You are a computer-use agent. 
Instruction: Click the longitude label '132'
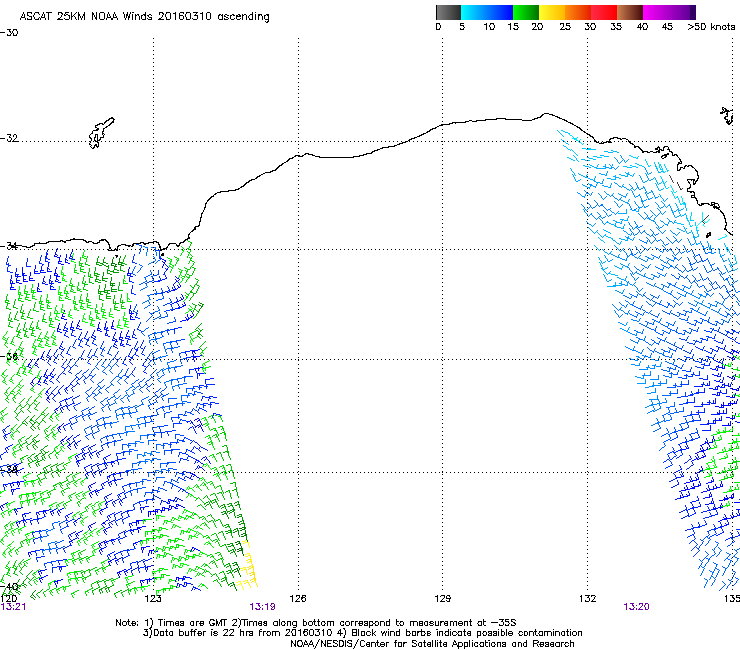[x=587, y=599]
